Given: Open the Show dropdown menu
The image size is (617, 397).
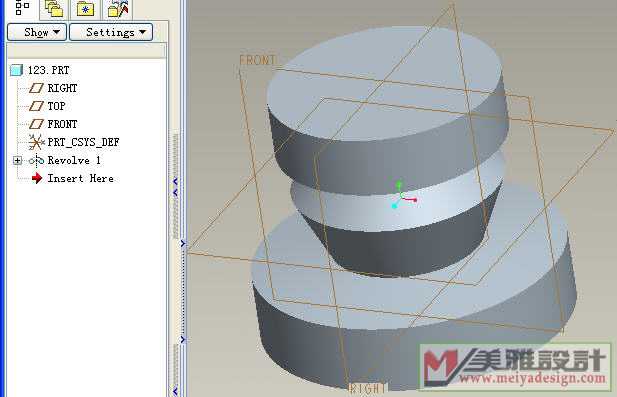Looking at the screenshot, I should pyautogui.click(x=37, y=32).
